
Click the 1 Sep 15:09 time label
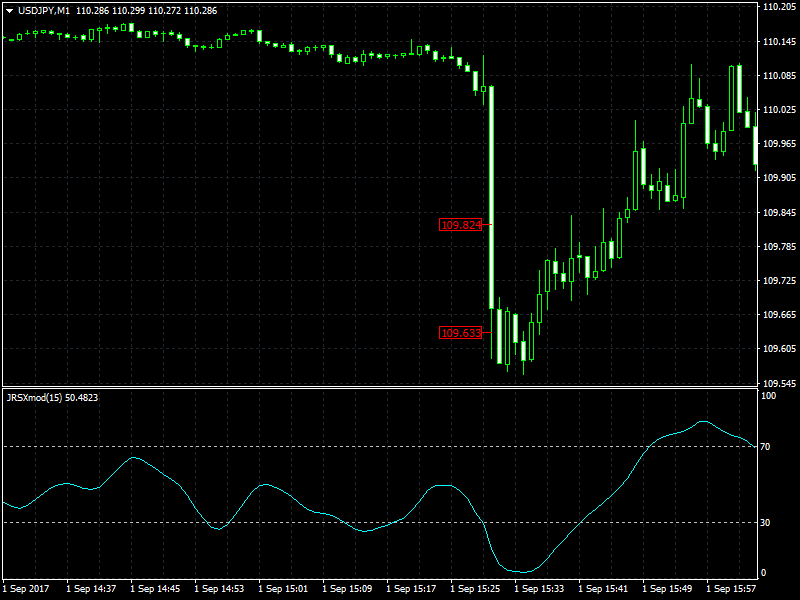pyautogui.click(x=347, y=589)
